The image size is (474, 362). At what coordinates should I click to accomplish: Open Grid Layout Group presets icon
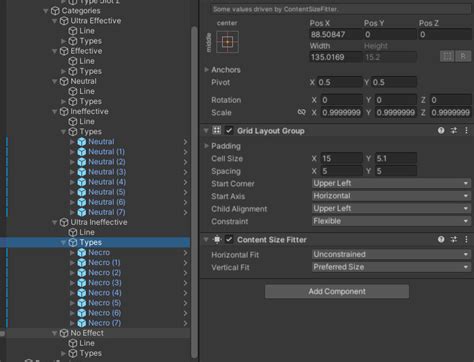[x=454, y=131]
